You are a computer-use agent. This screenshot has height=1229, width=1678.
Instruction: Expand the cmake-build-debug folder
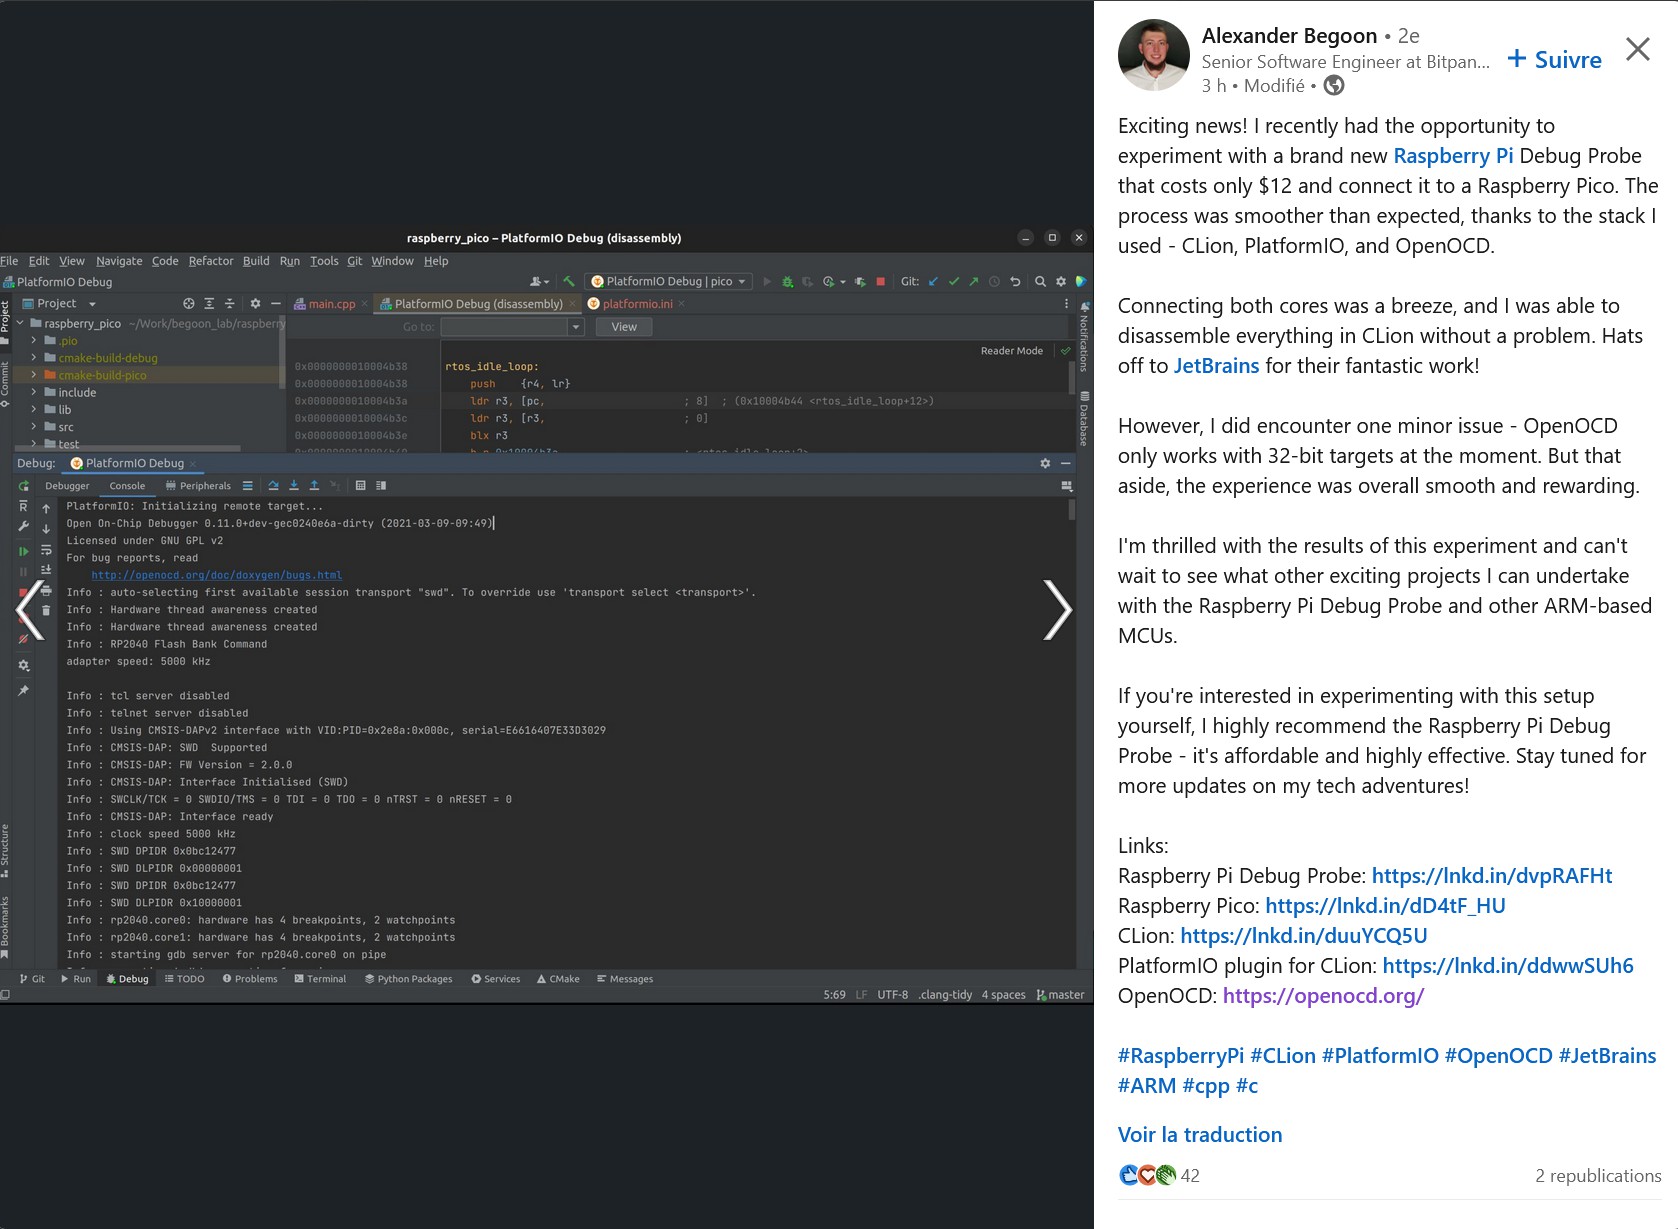[34, 358]
